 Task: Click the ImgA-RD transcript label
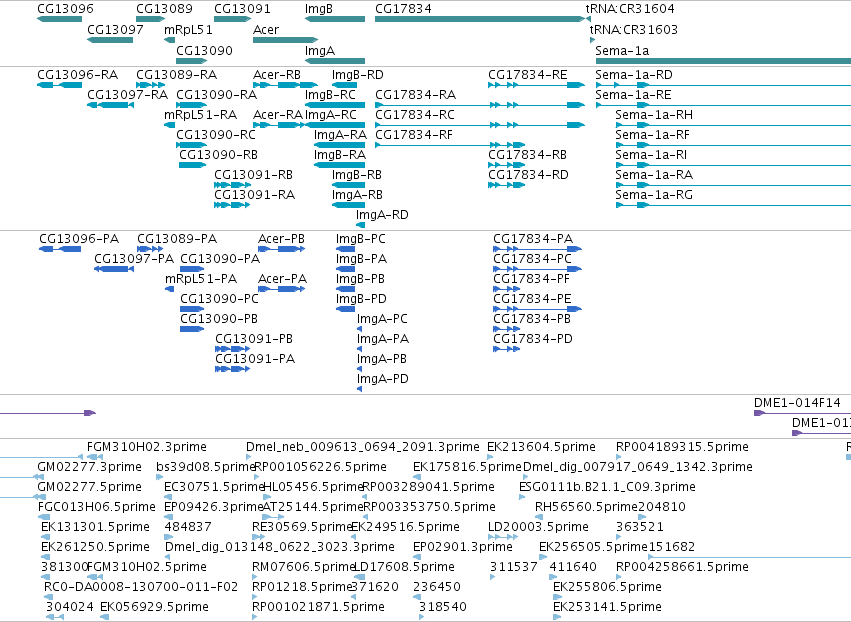382,214
